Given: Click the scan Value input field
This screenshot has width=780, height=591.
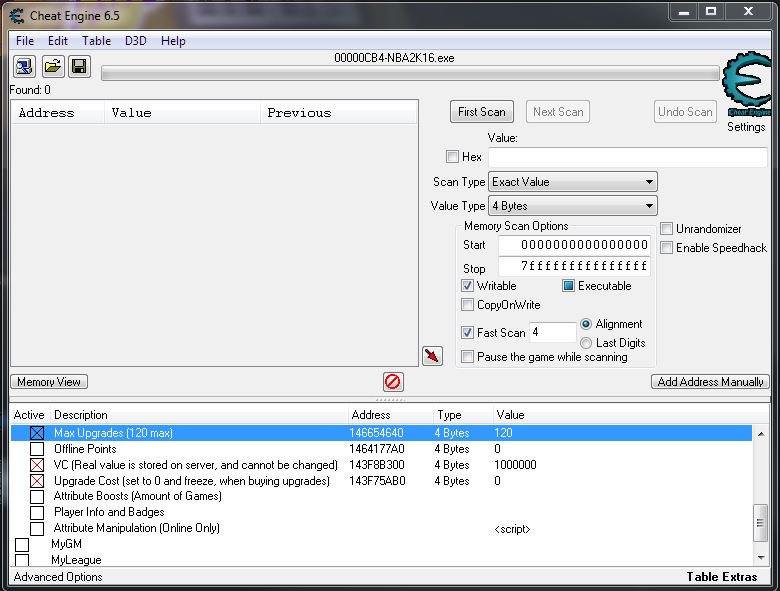Looking at the screenshot, I should (627, 157).
